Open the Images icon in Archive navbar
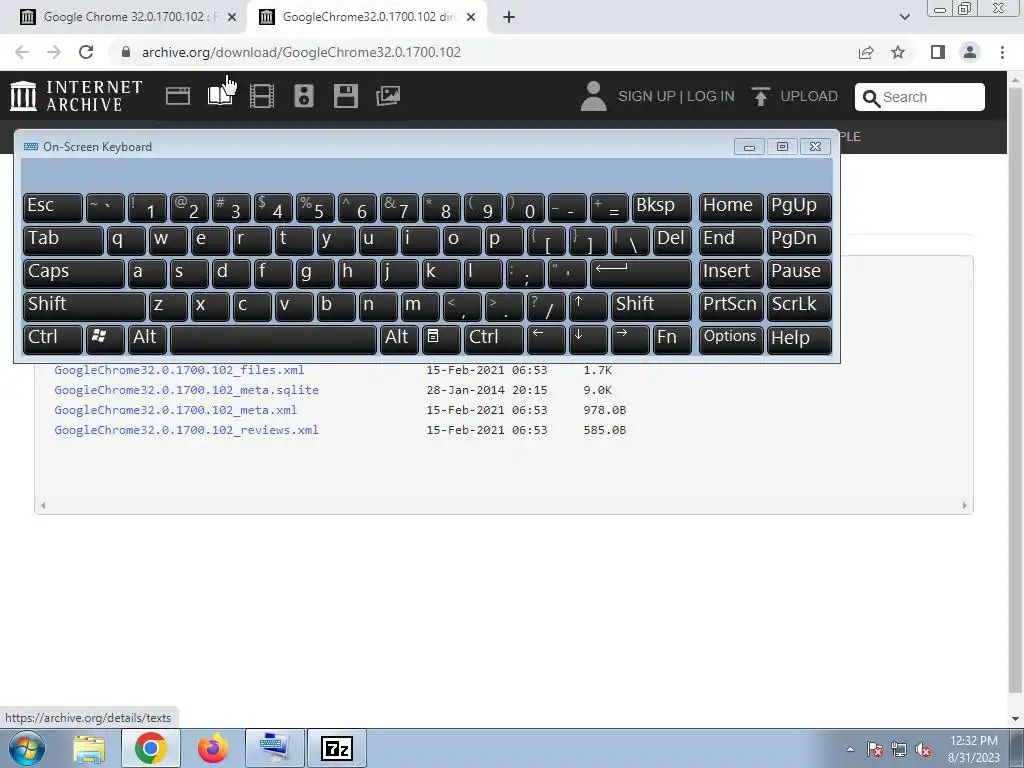This screenshot has height=768, width=1024. 388,96
